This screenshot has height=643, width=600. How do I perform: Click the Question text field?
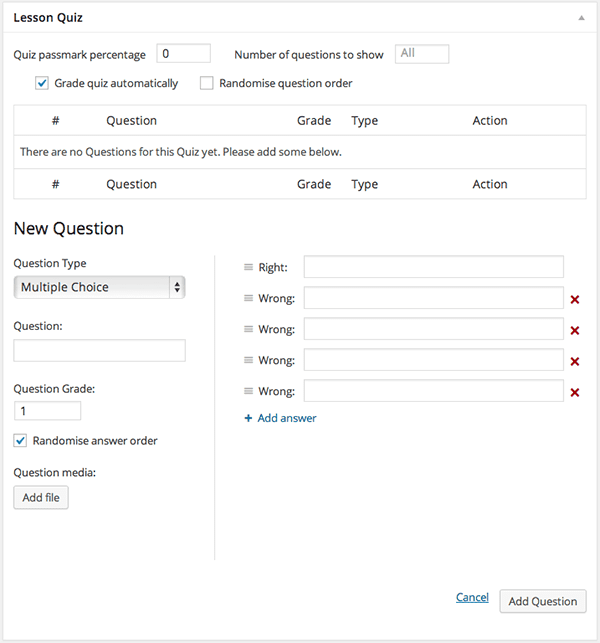[x=100, y=350]
